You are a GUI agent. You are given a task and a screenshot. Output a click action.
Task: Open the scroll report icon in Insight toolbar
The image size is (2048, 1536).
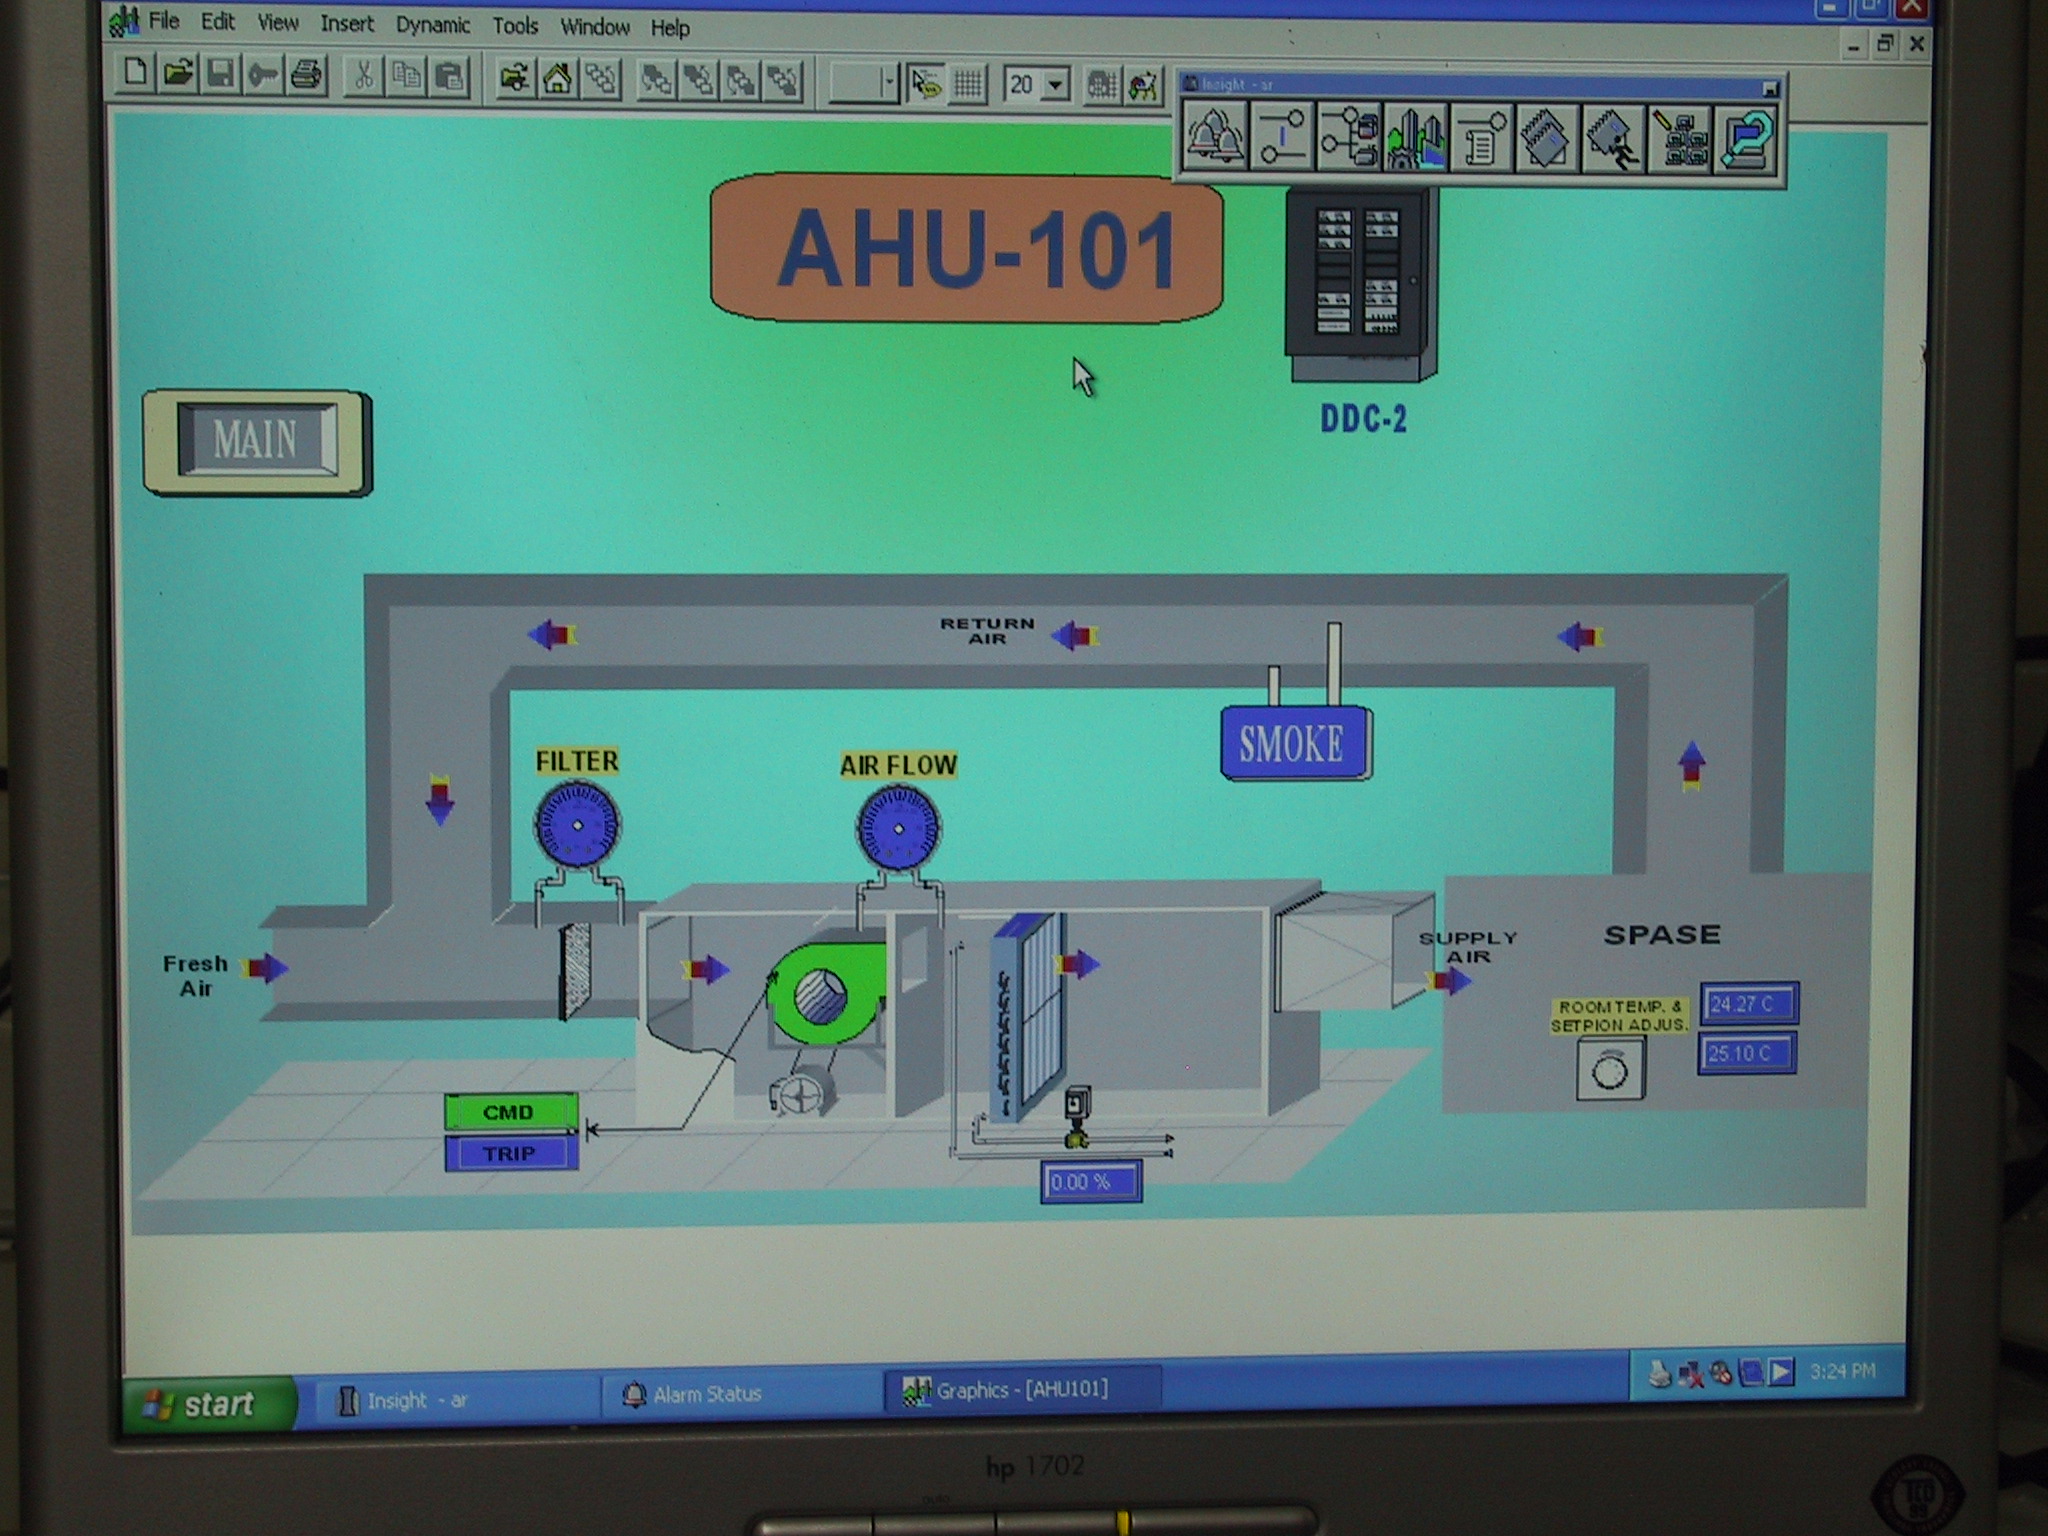pyautogui.click(x=1481, y=139)
